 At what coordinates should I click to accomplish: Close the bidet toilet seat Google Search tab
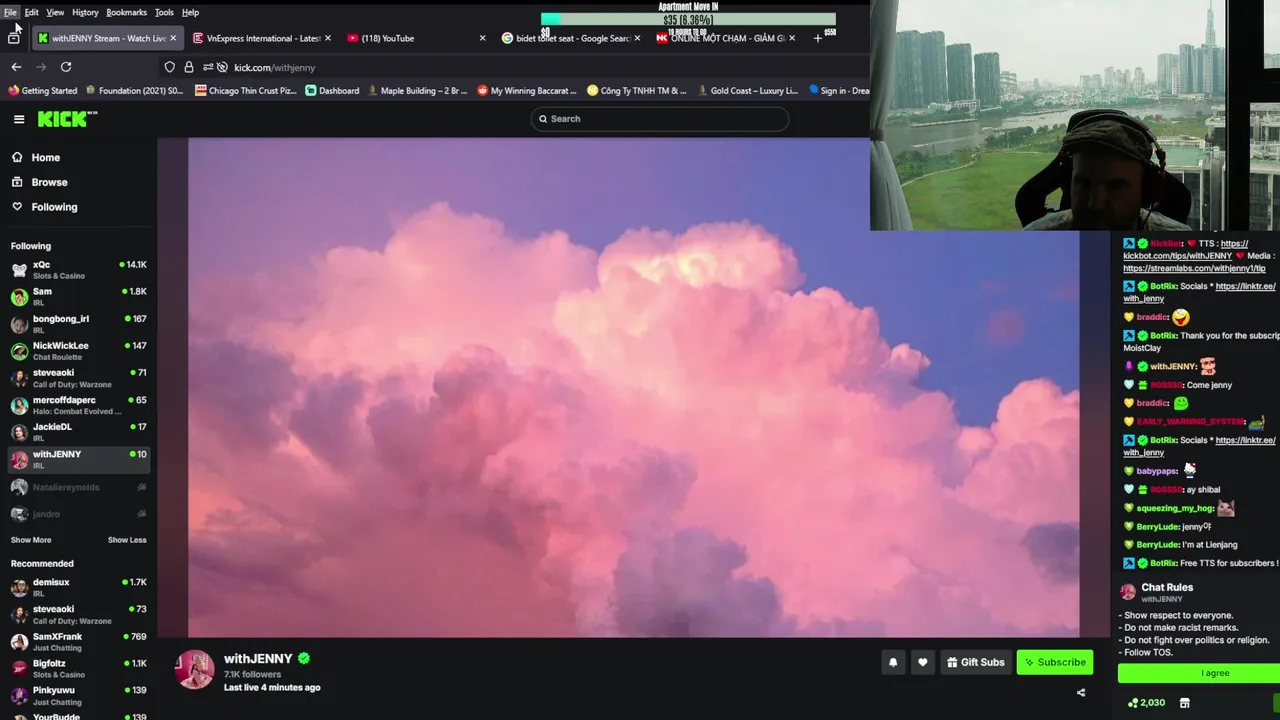click(637, 38)
